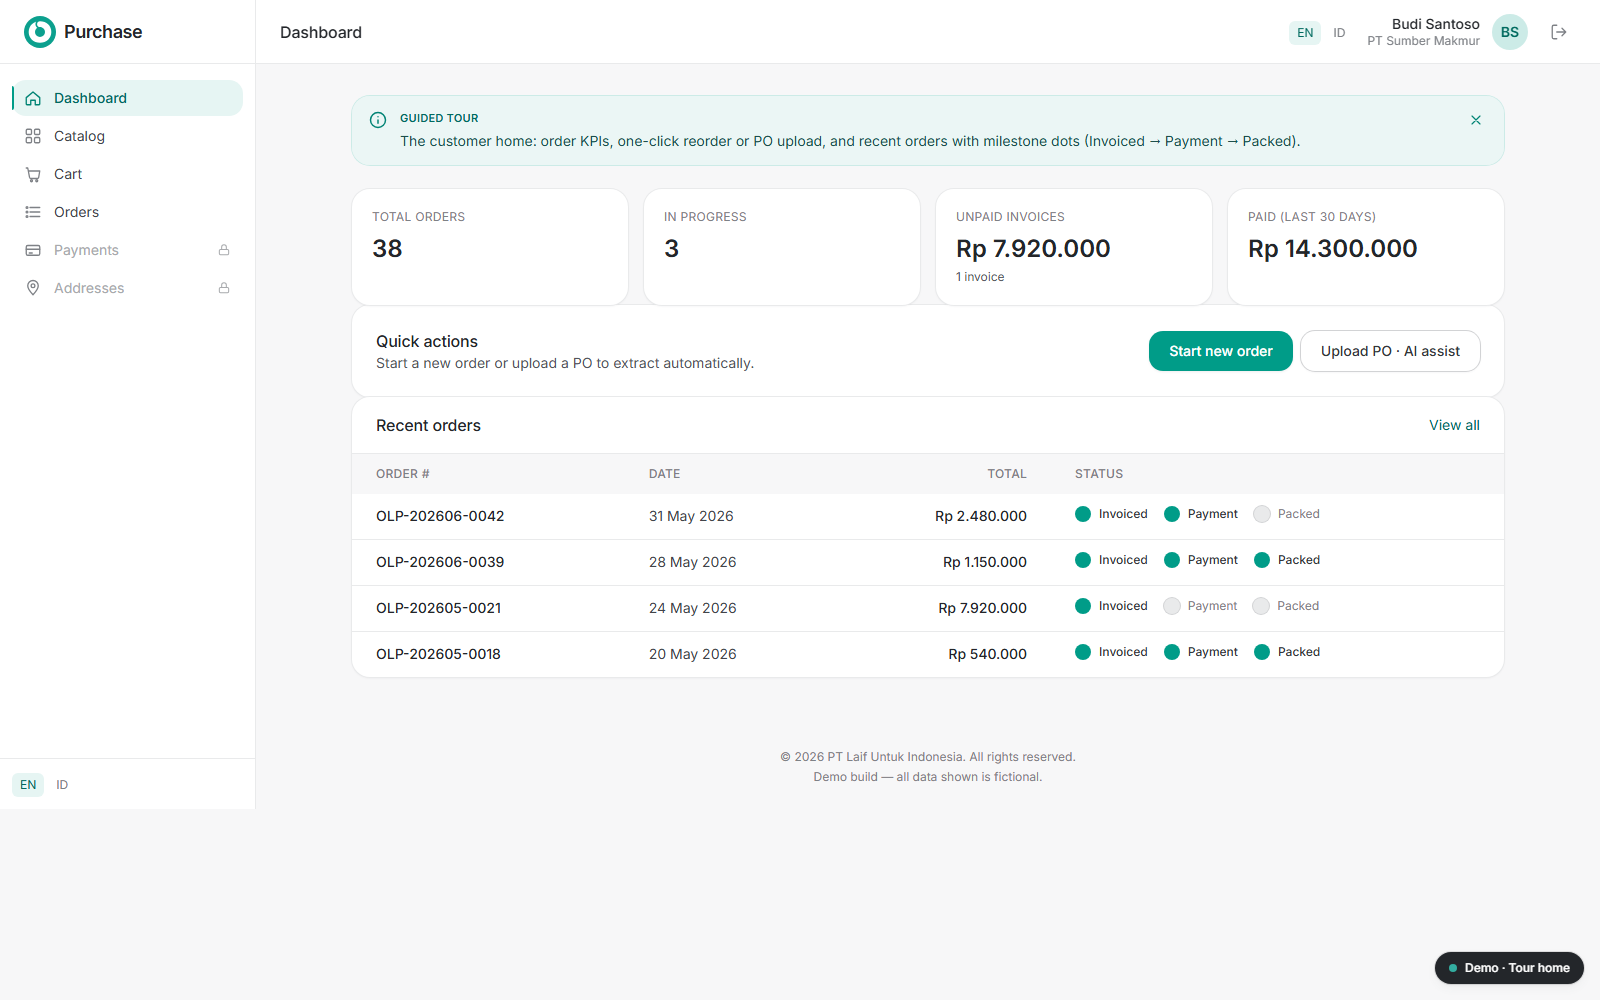
Task: Click the lock icon beside Payments
Action: (224, 250)
